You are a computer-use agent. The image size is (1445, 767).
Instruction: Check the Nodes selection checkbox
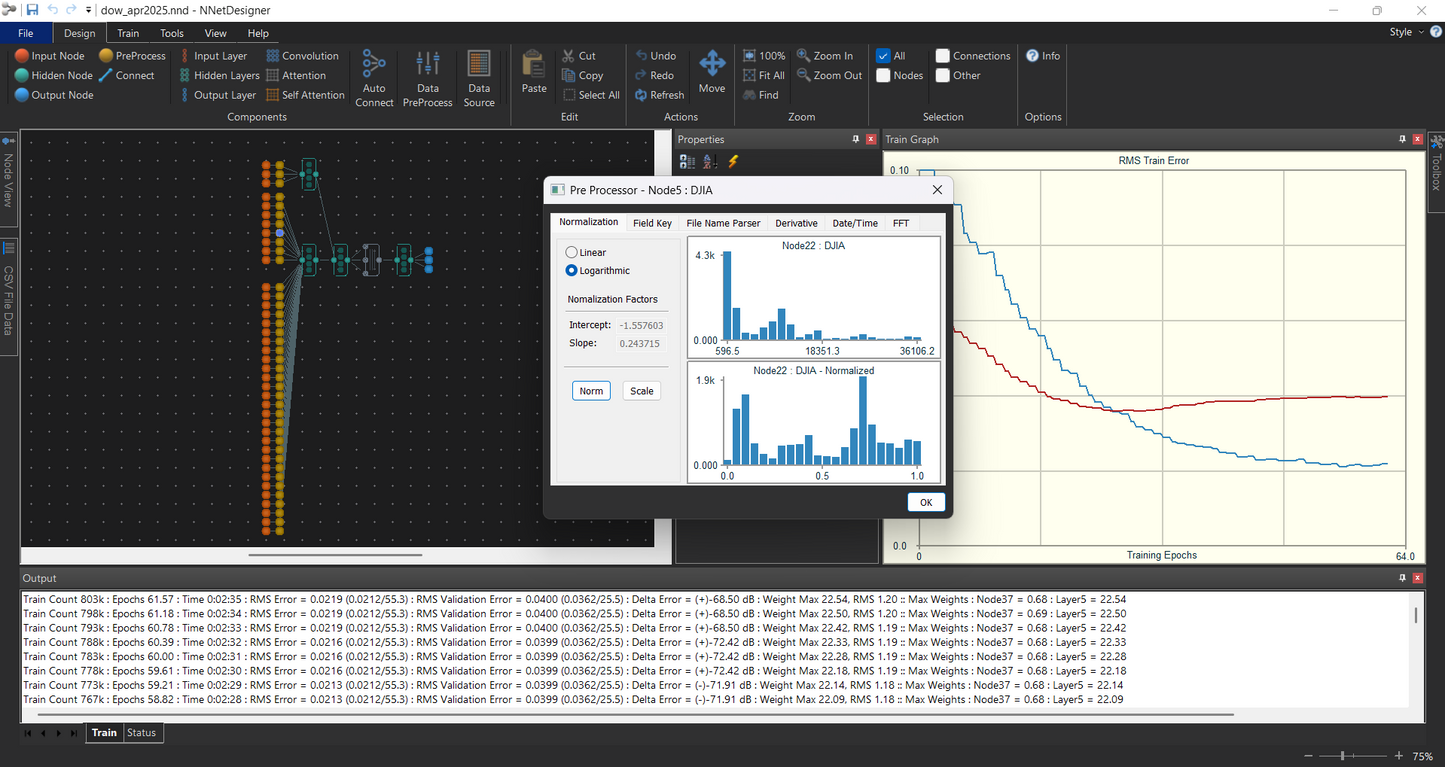[883, 75]
